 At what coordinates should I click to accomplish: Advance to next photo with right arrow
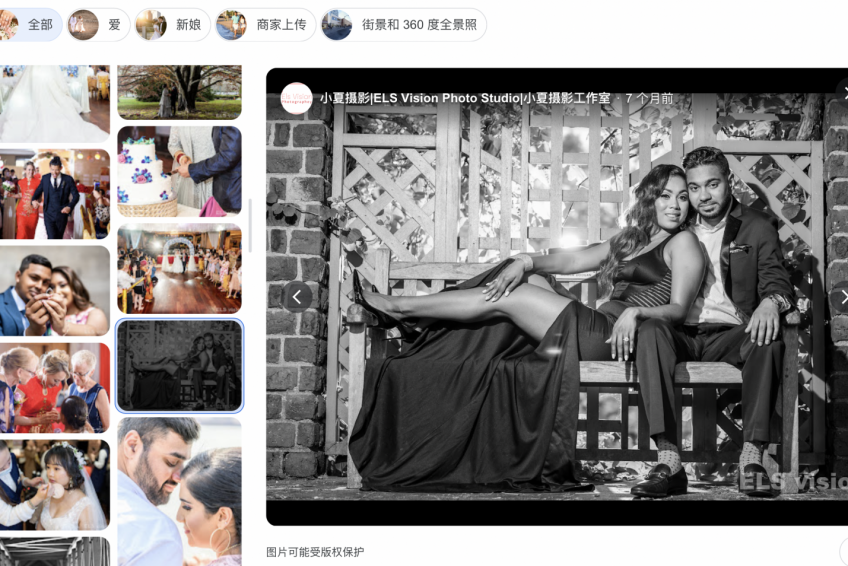coord(842,297)
